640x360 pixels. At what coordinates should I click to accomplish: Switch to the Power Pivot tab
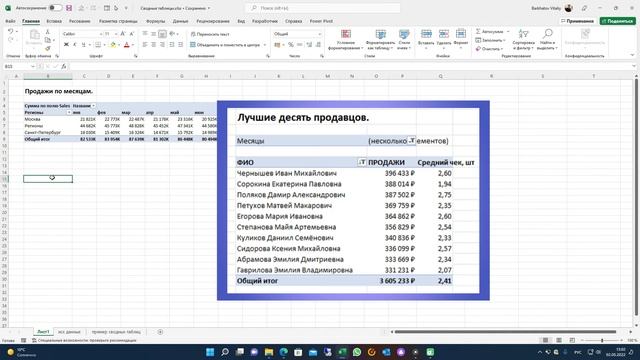[321, 21]
